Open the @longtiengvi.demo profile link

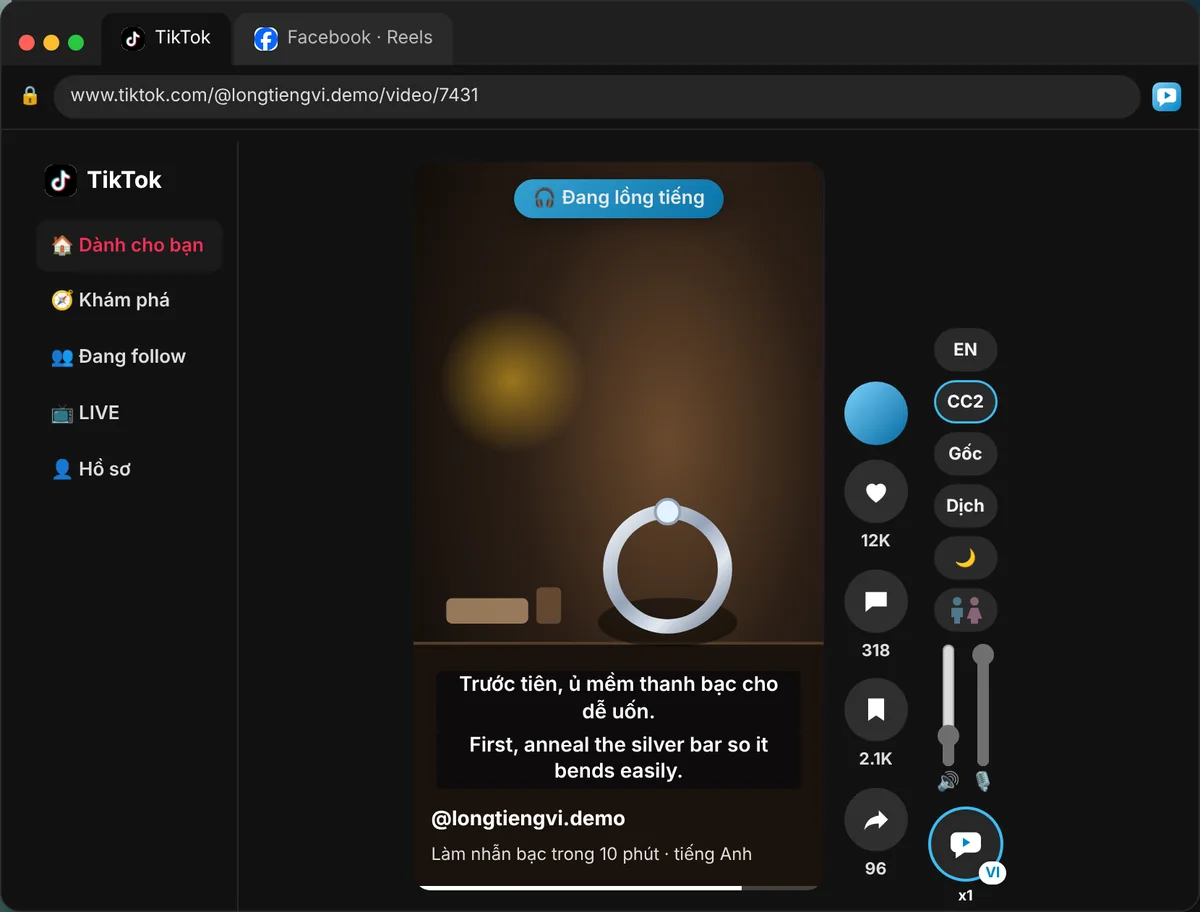tap(528, 818)
